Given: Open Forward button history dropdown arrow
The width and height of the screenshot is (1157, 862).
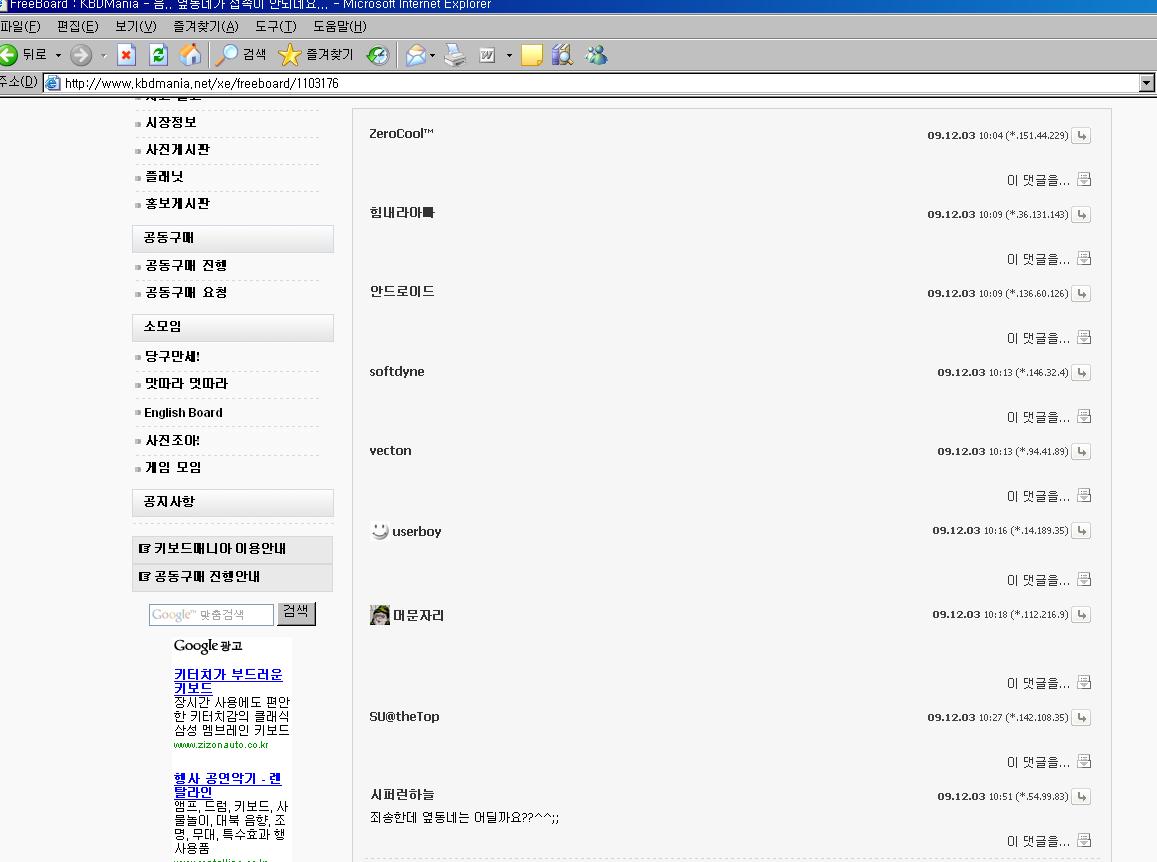Looking at the screenshot, I should tap(103, 55).
